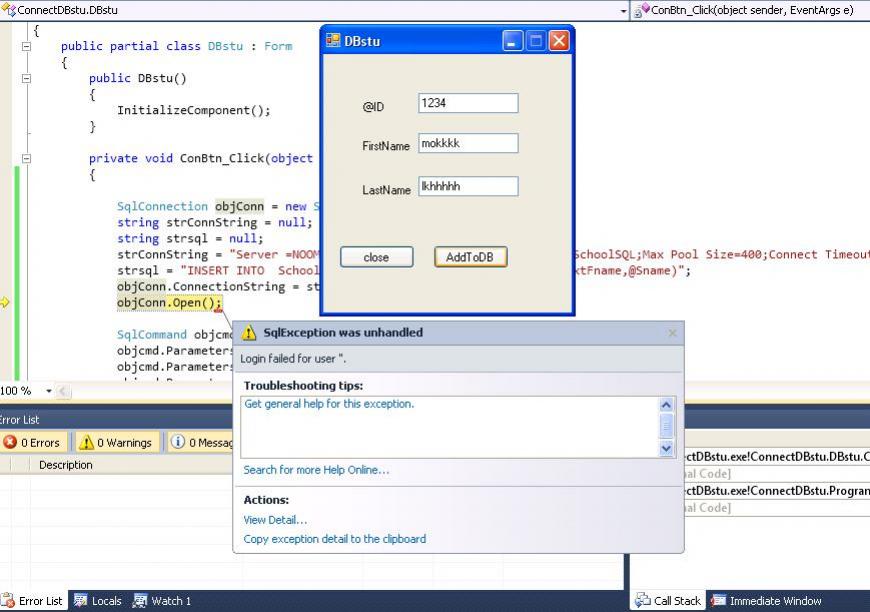Screen dimensions: 870x612
Task: Toggle the 0 Messages filter
Action: coord(200,442)
